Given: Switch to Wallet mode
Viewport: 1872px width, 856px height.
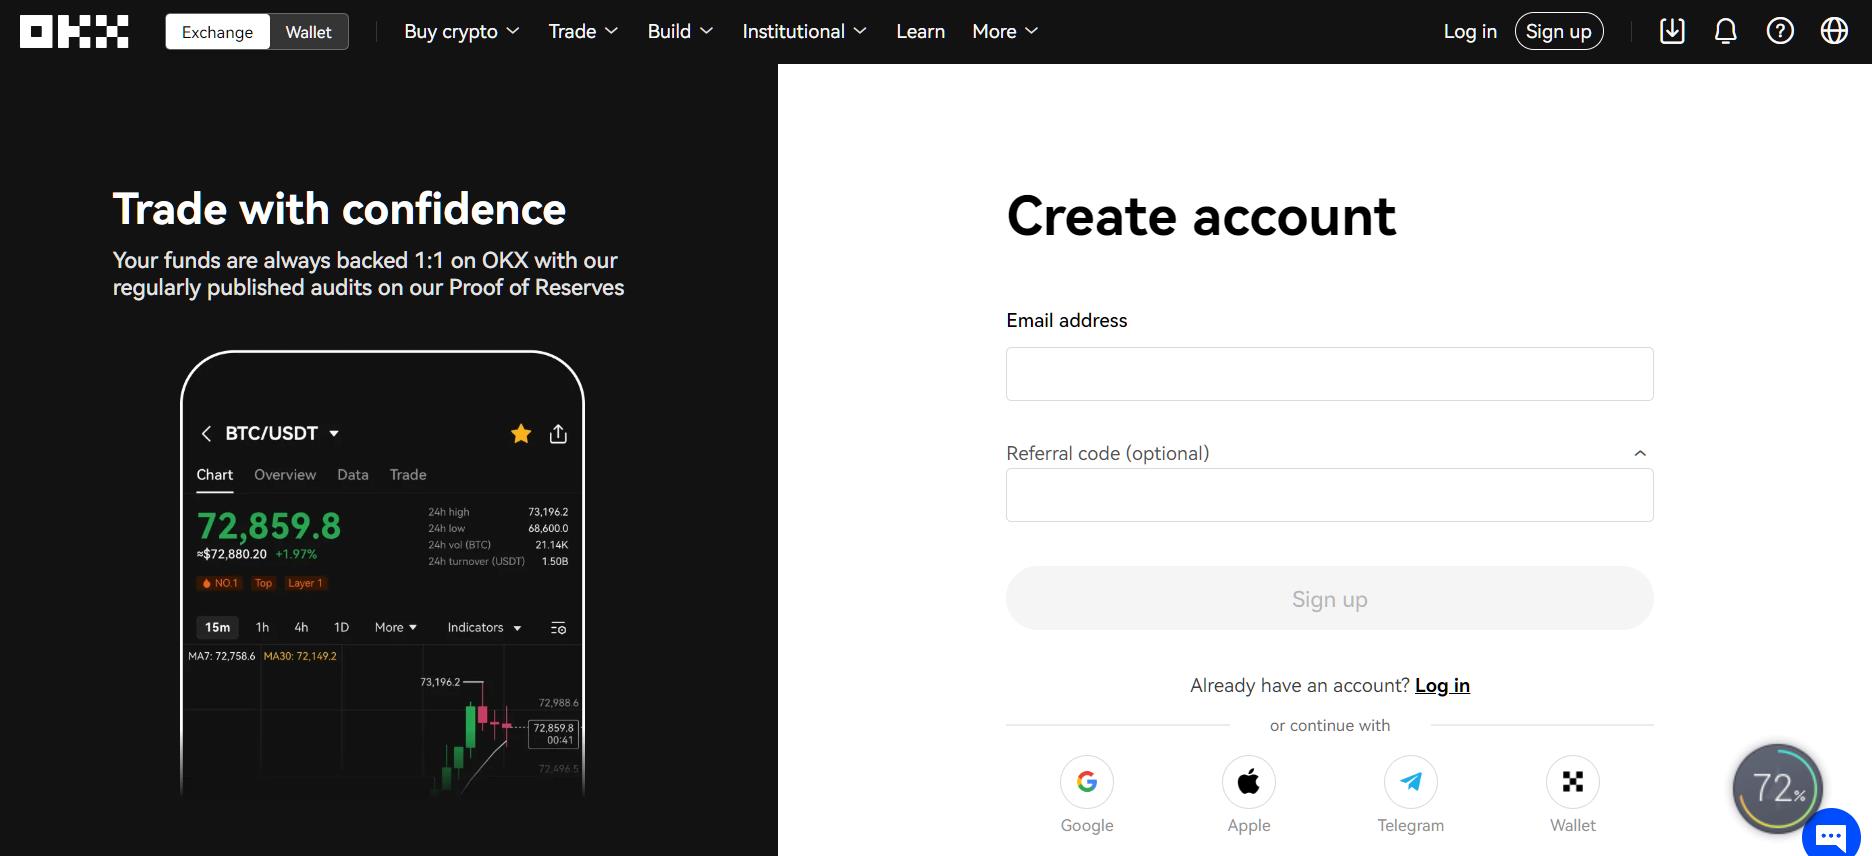Looking at the screenshot, I should (308, 32).
